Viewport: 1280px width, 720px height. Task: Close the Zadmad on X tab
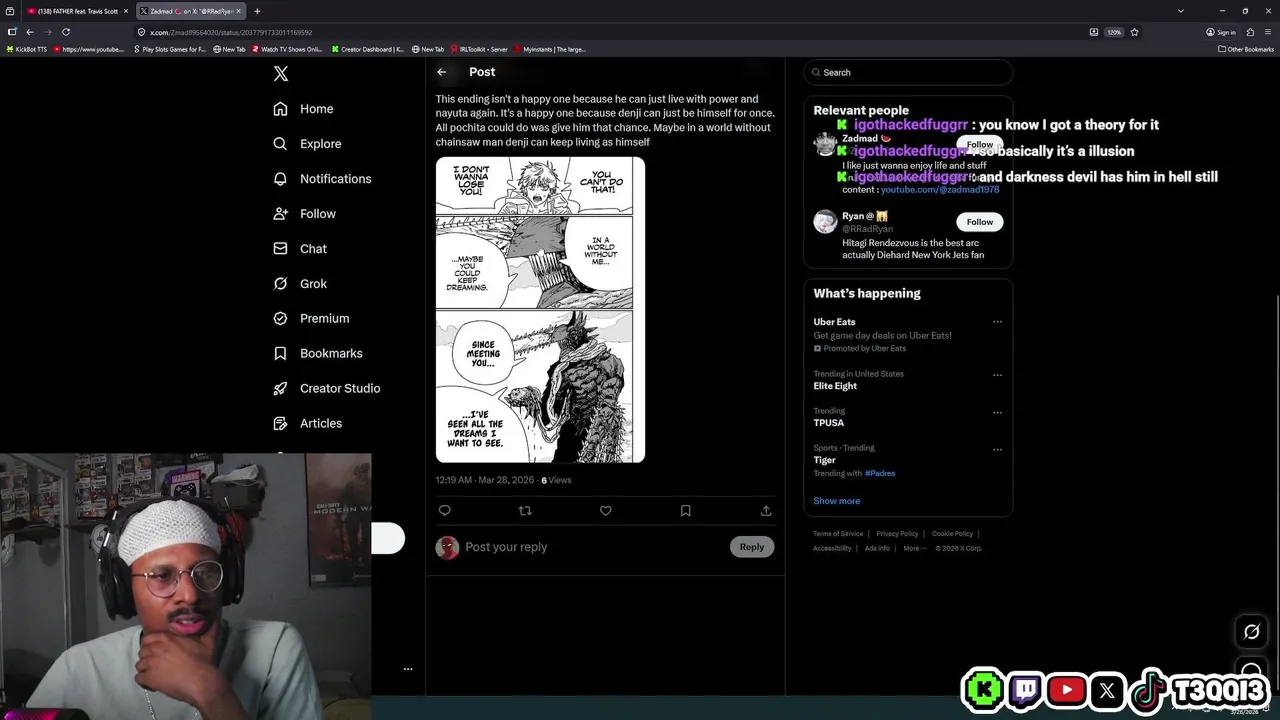[238, 11]
